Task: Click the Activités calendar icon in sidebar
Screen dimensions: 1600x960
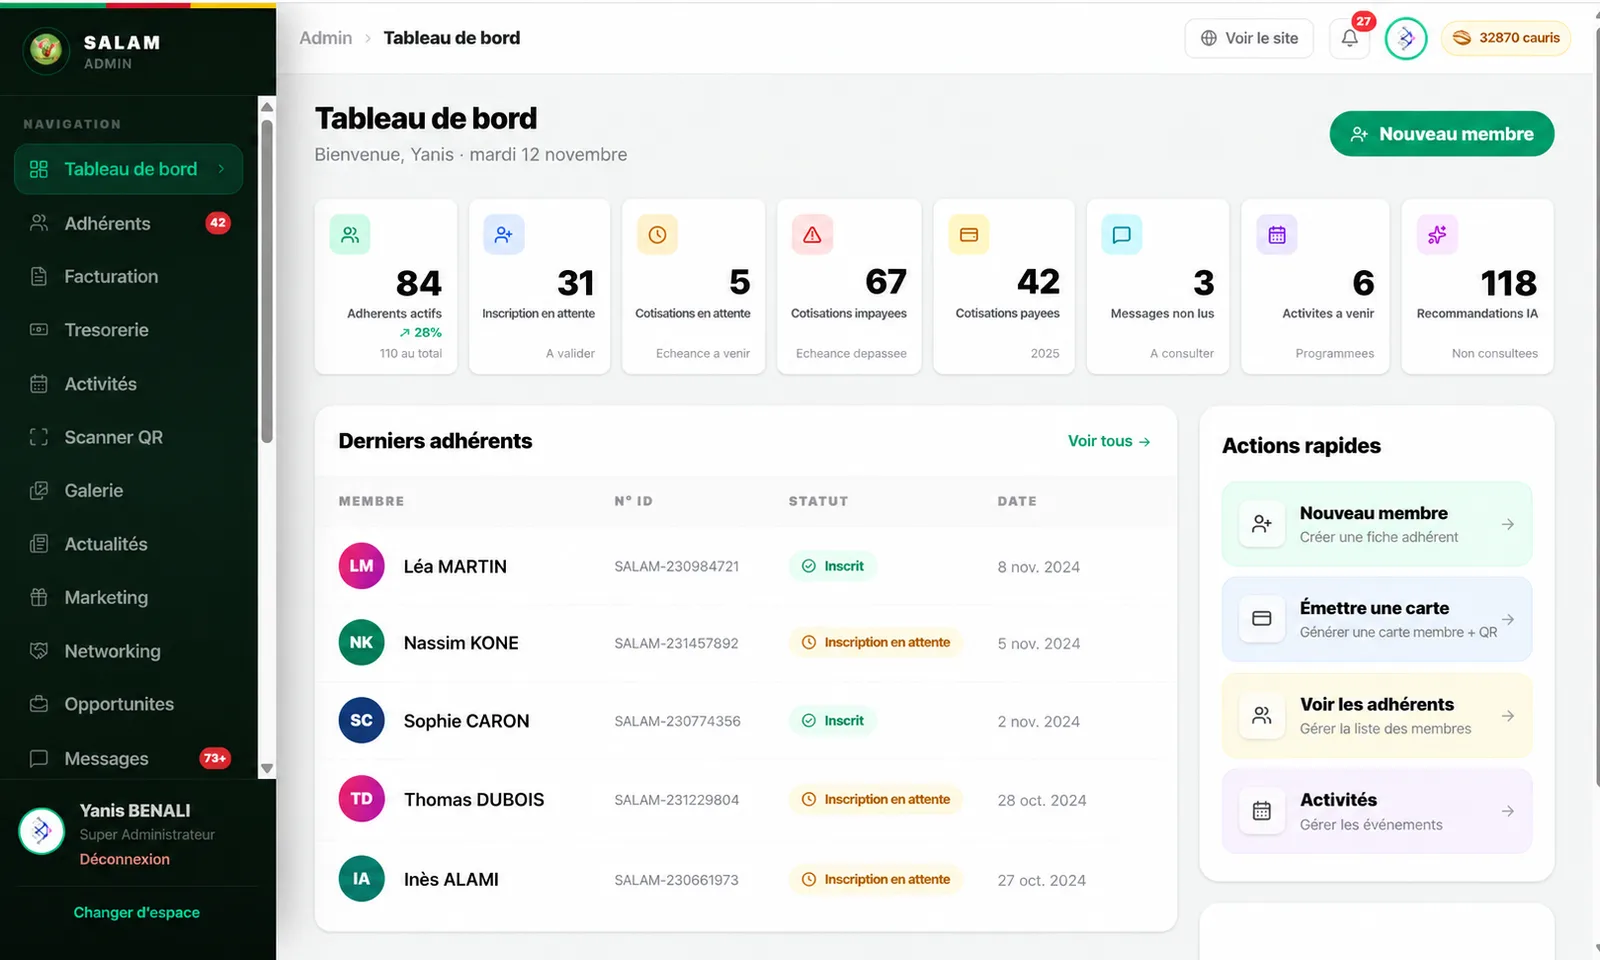Action: [x=39, y=384]
